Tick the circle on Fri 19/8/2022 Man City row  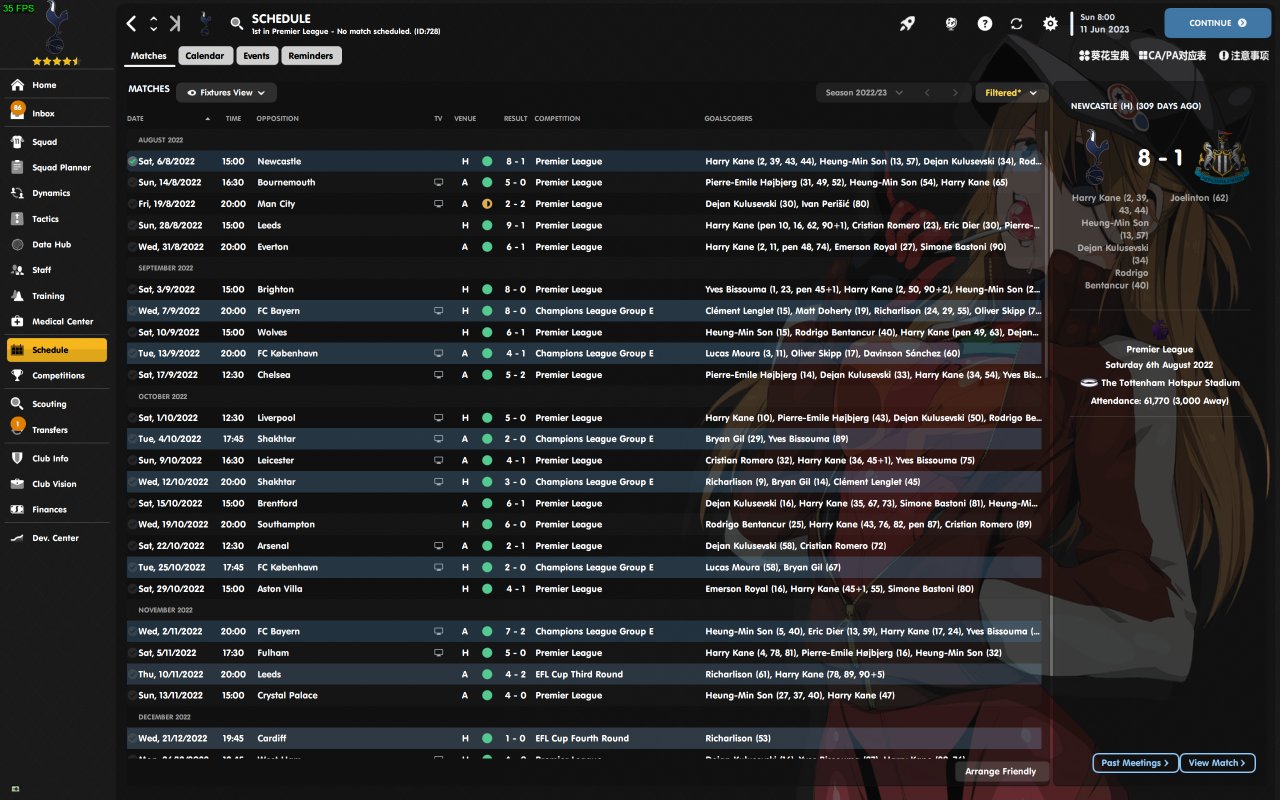133,204
